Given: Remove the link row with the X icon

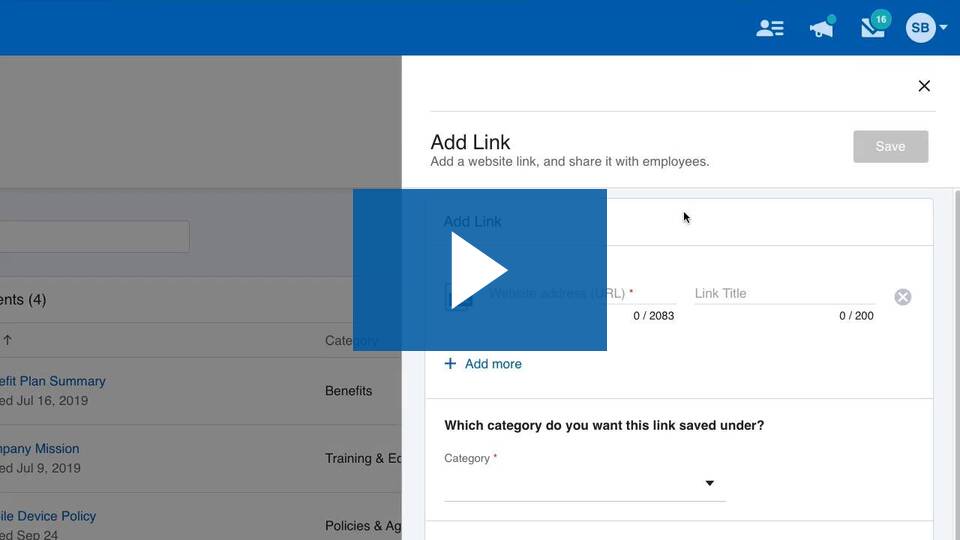Looking at the screenshot, I should coord(902,297).
